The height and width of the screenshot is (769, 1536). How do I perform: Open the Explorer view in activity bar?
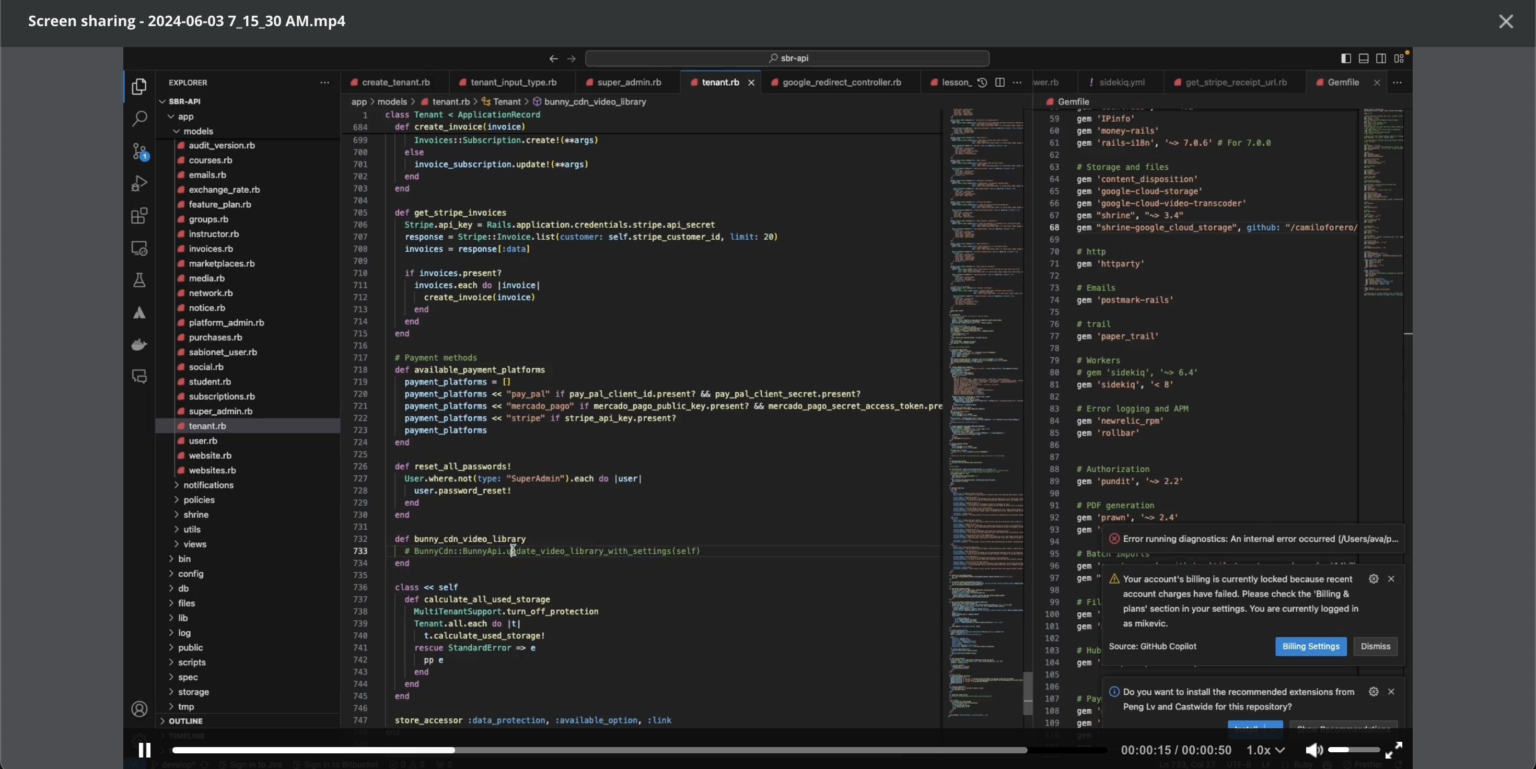click(x=139, y=86)
